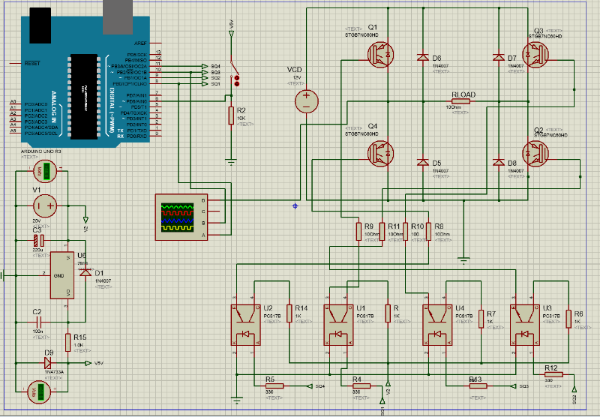Select the Q4 IGBT transistor symbol
600x417 pixels.
tap(382, 153)
